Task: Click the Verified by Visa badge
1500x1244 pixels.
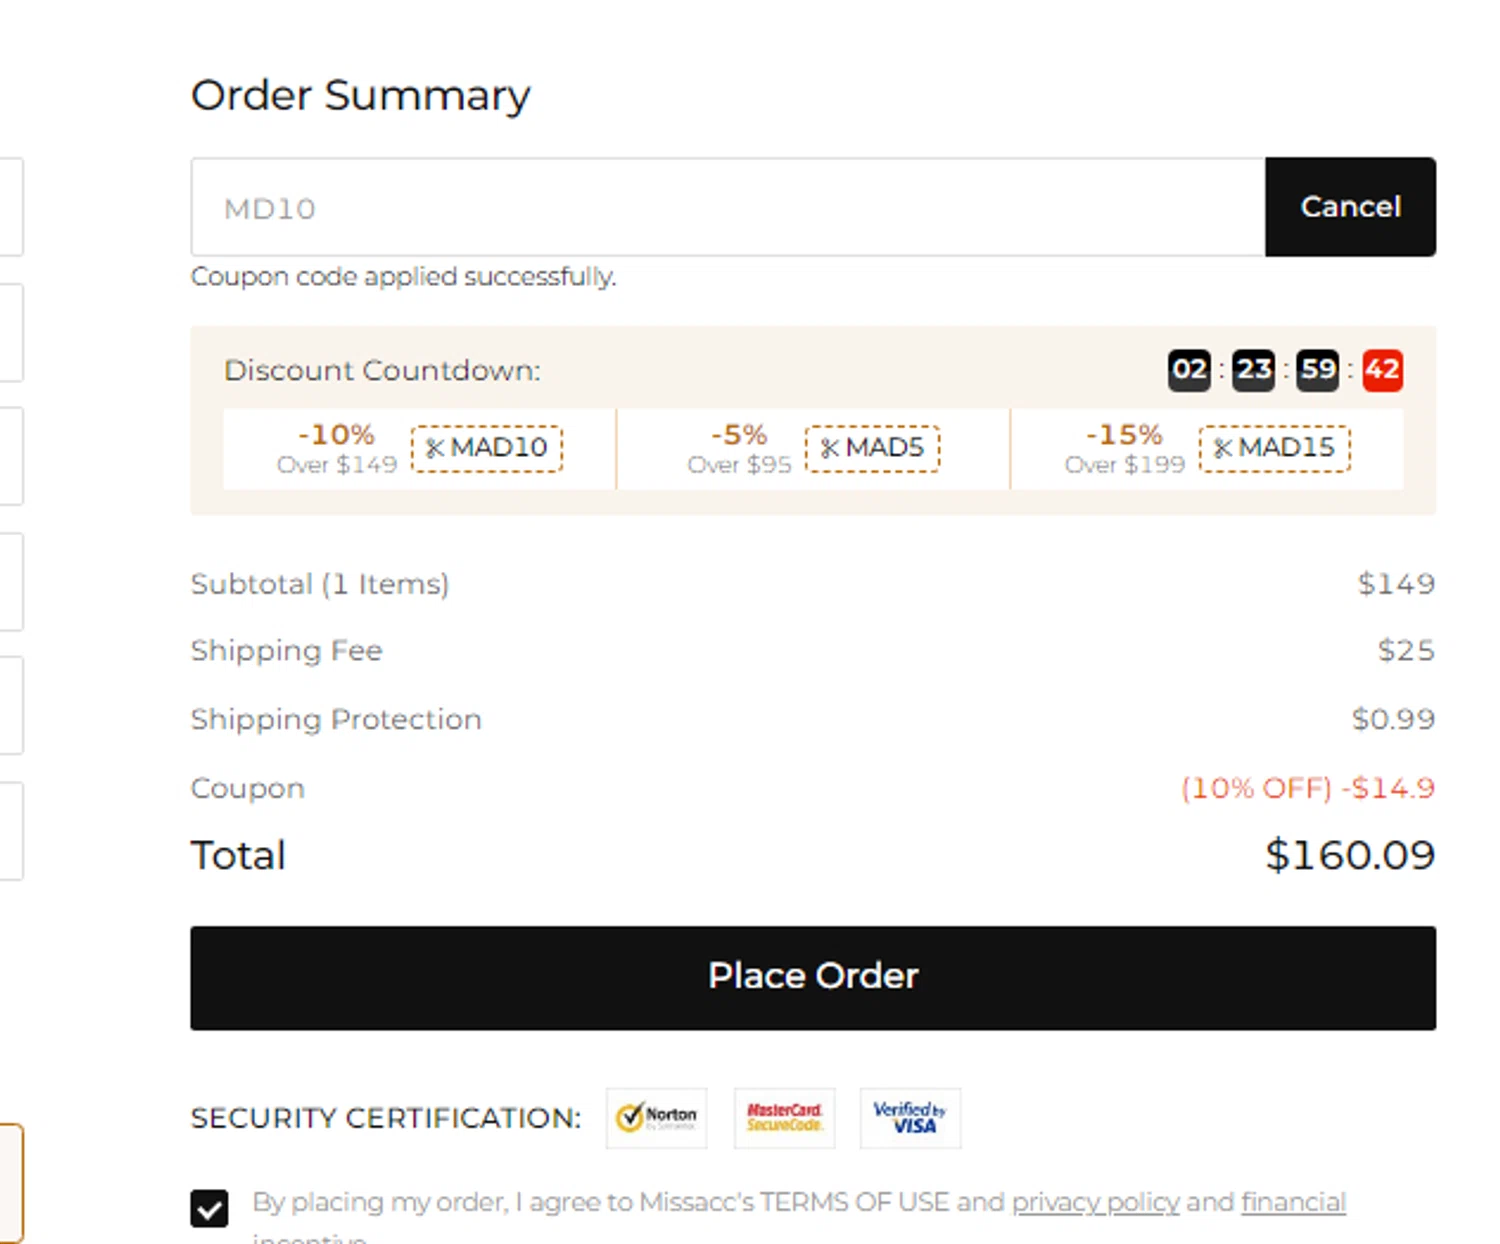Action: pos(910,1117)
